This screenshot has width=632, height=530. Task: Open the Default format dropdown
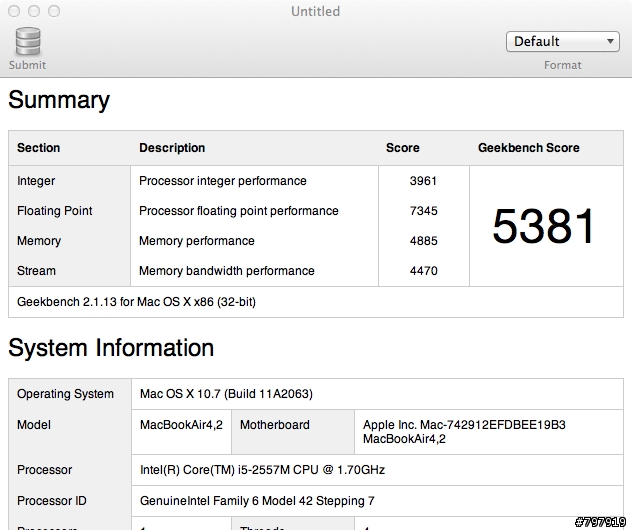(x=563, y=42)
